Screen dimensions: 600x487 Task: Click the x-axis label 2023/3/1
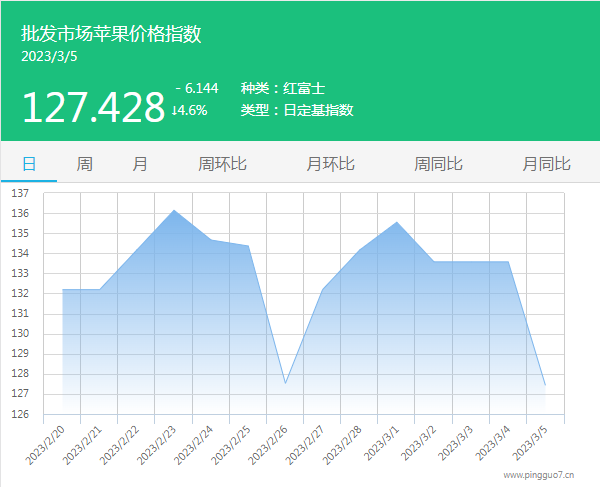pyautogui.click(x=381, y=443)
